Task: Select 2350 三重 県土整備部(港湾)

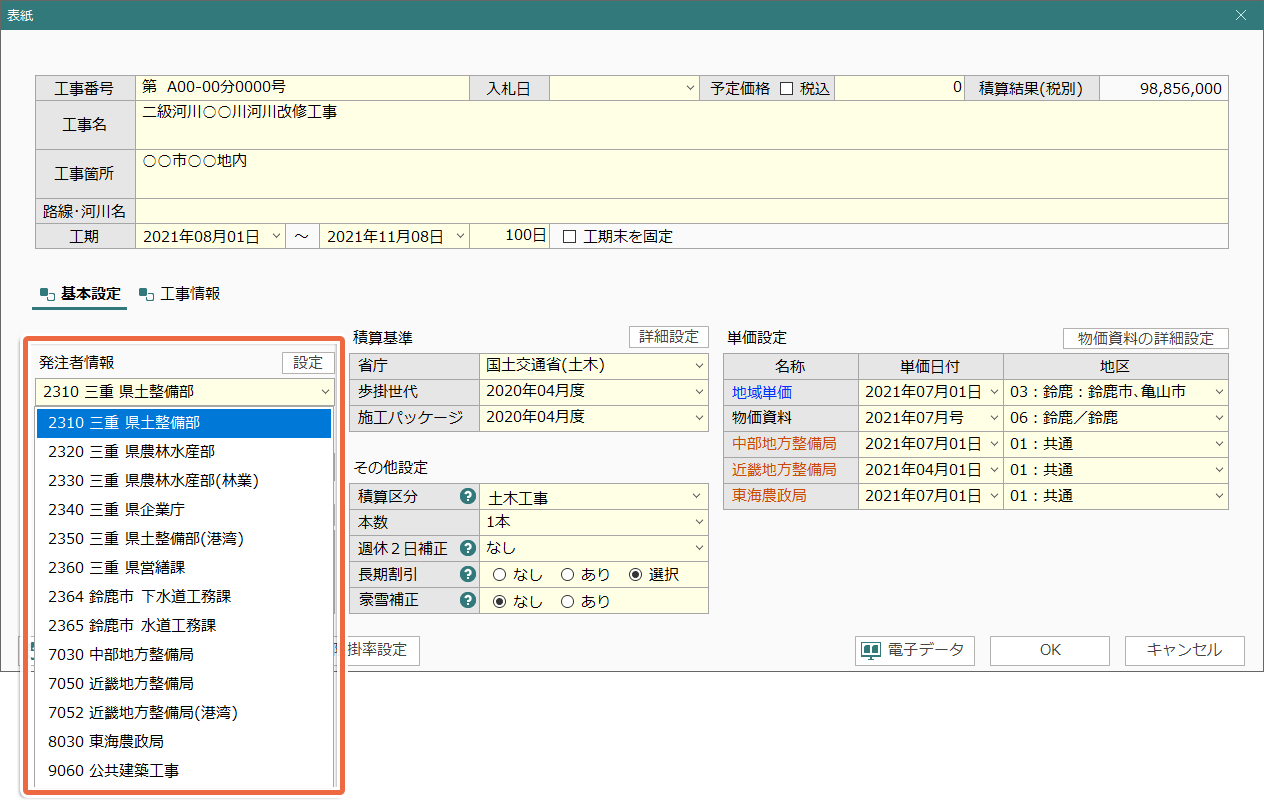Action: [x=184, y=539]
